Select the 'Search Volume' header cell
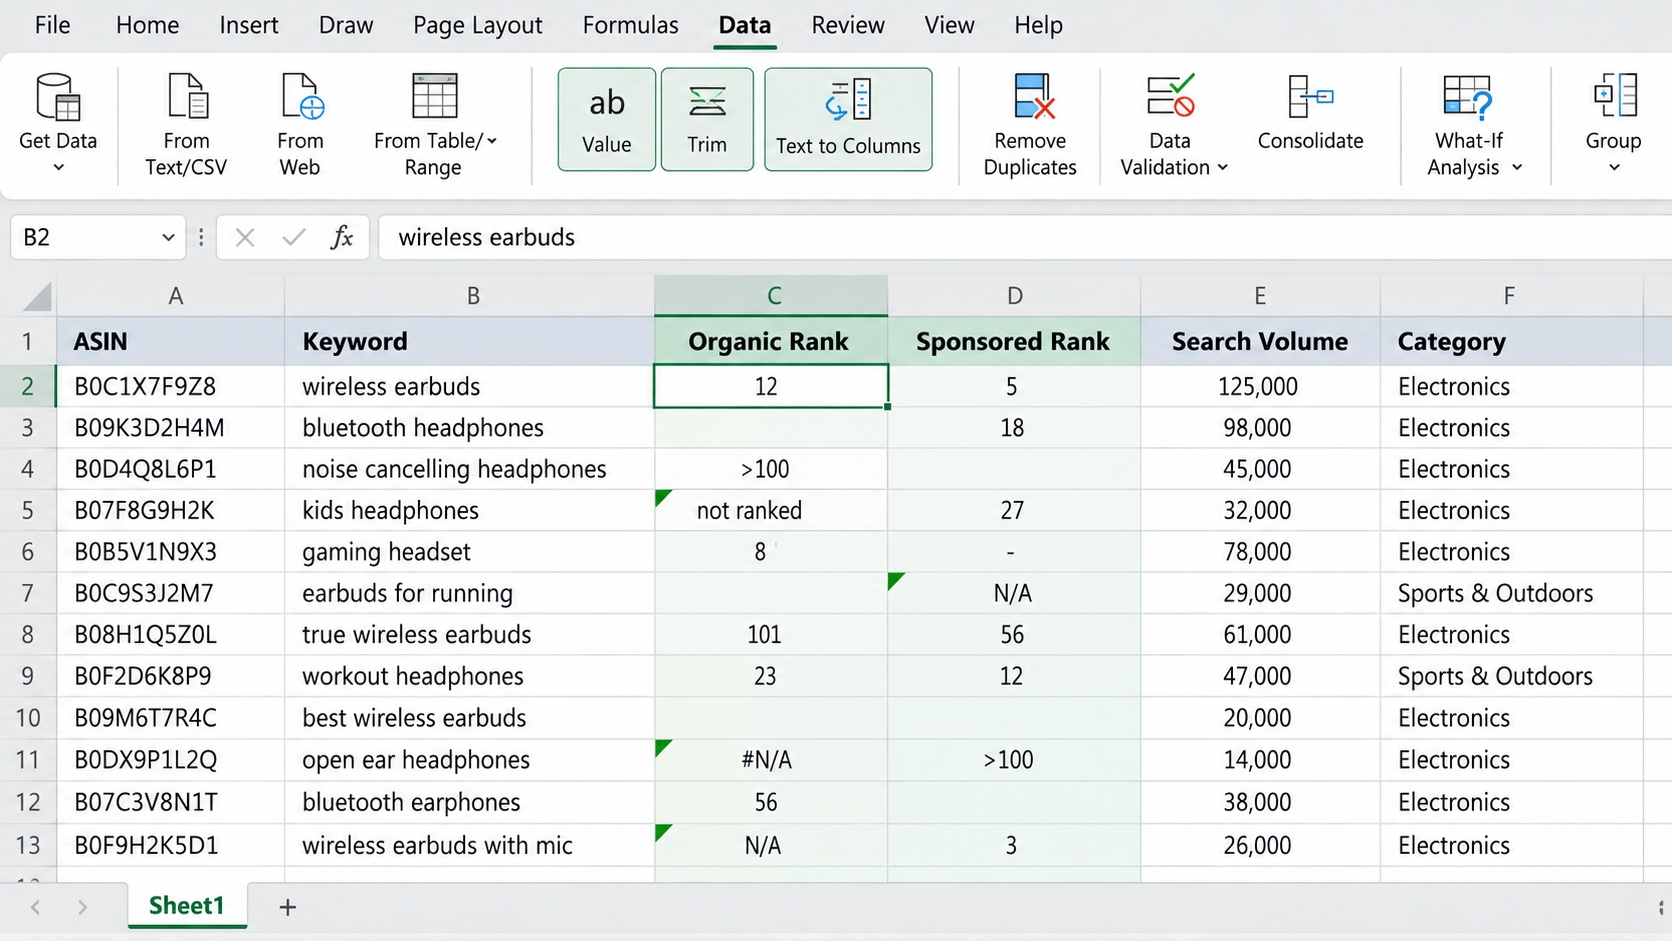1672x941 pixels. 1260,341
